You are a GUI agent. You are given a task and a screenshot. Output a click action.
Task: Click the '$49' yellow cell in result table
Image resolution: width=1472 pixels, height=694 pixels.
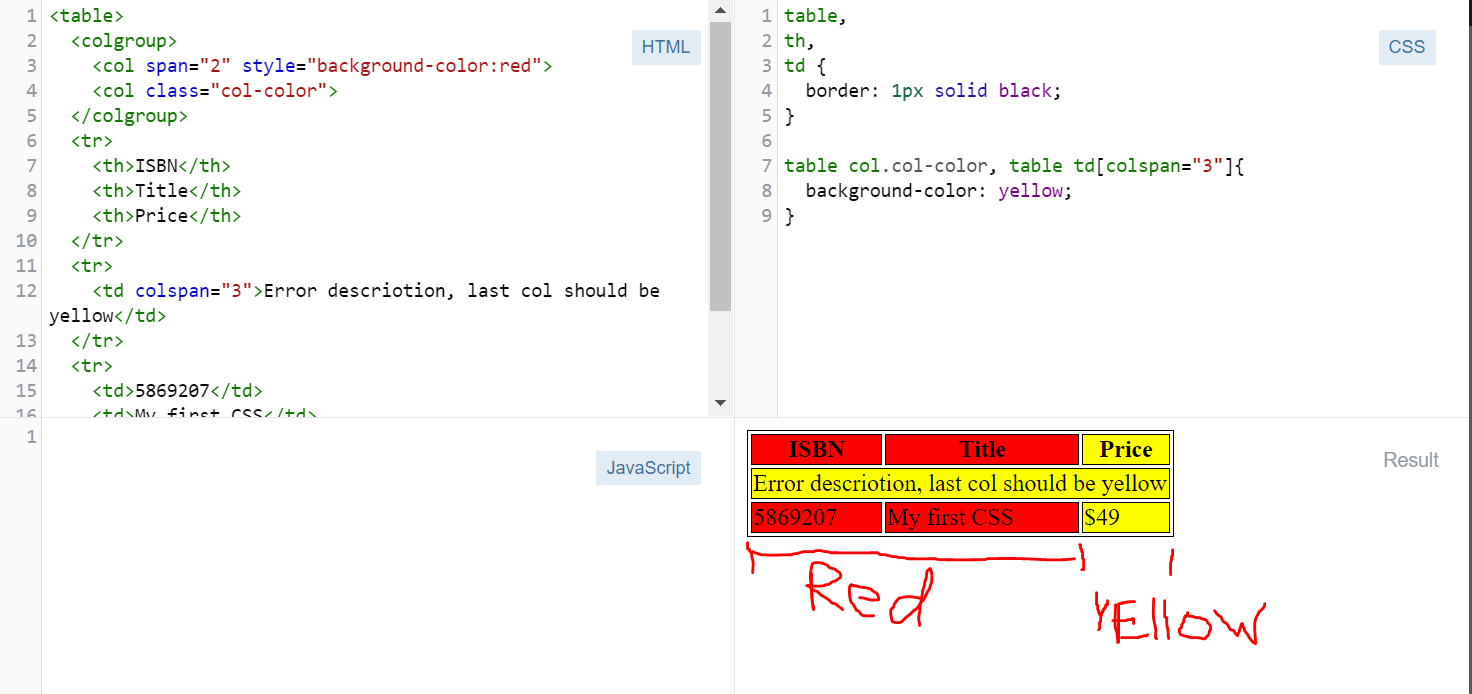pyautogui.click(x=1126, y=517)
